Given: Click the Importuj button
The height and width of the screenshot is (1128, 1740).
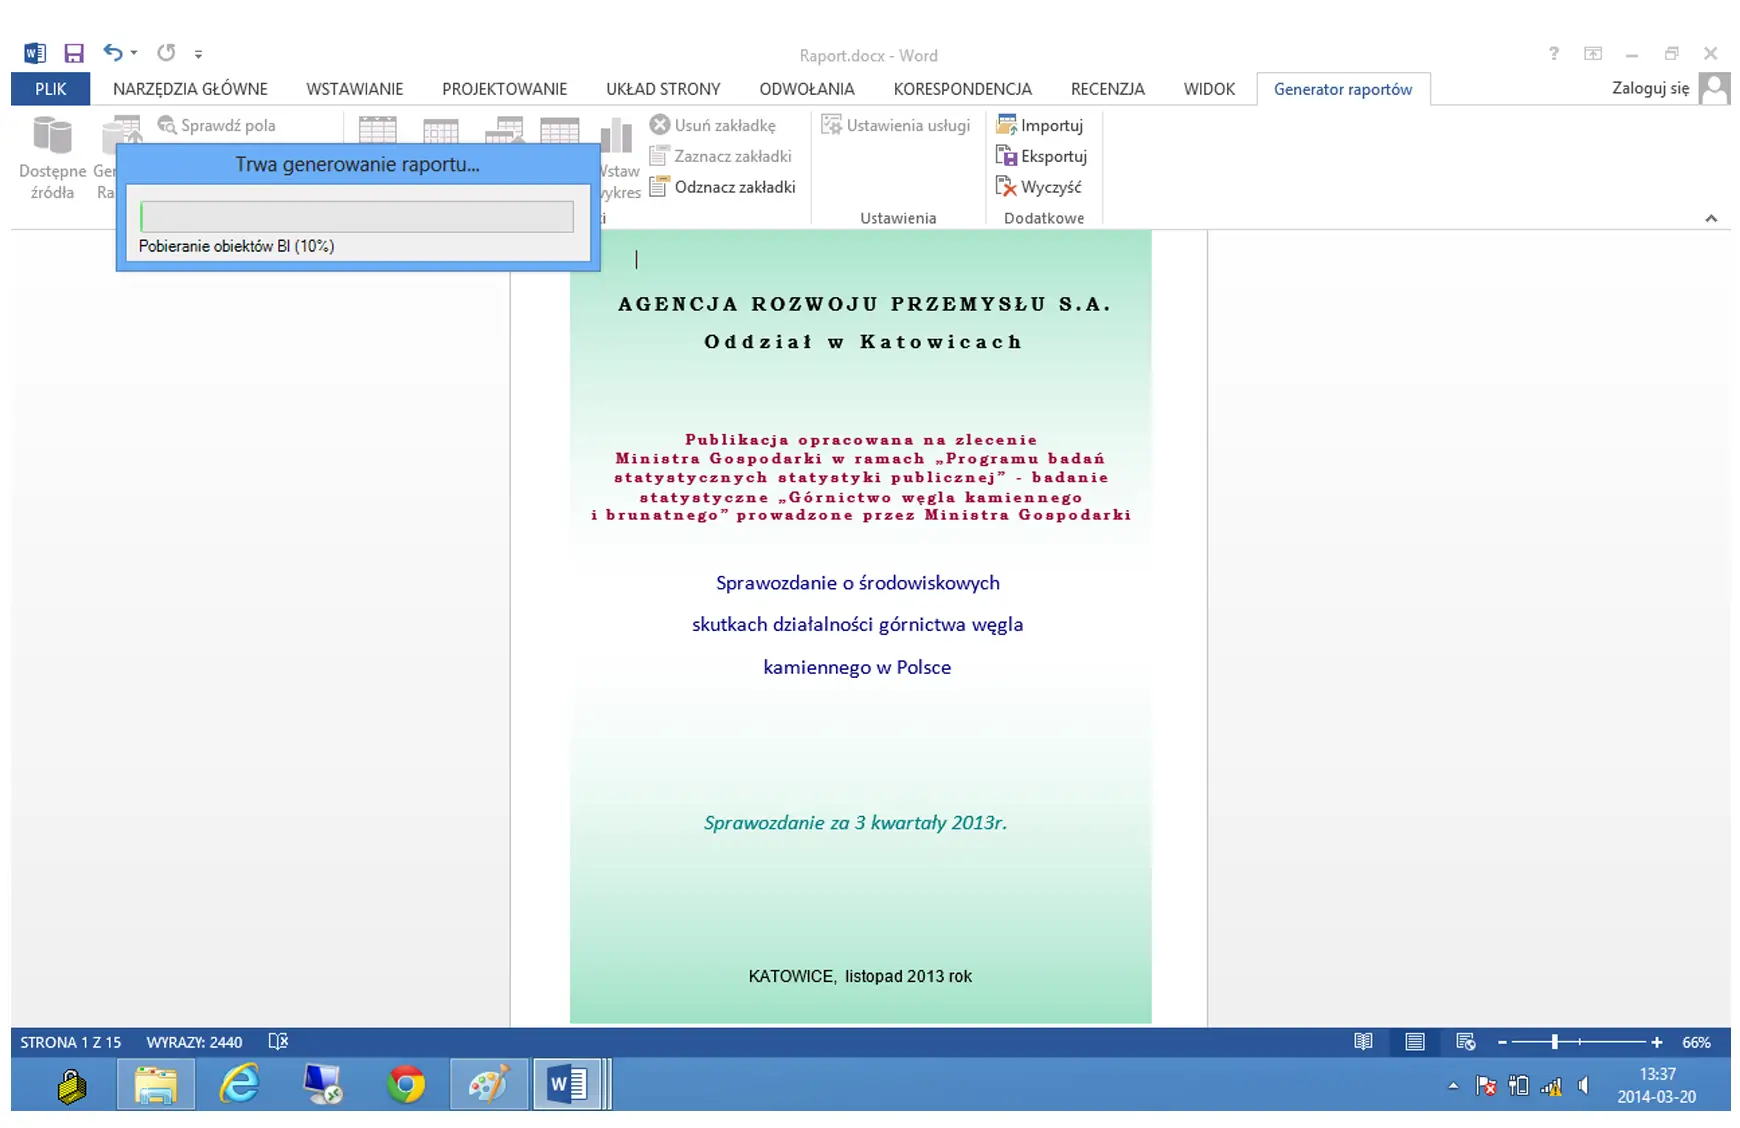Looking at the screenshot, I should click(x=1040, y=125).
